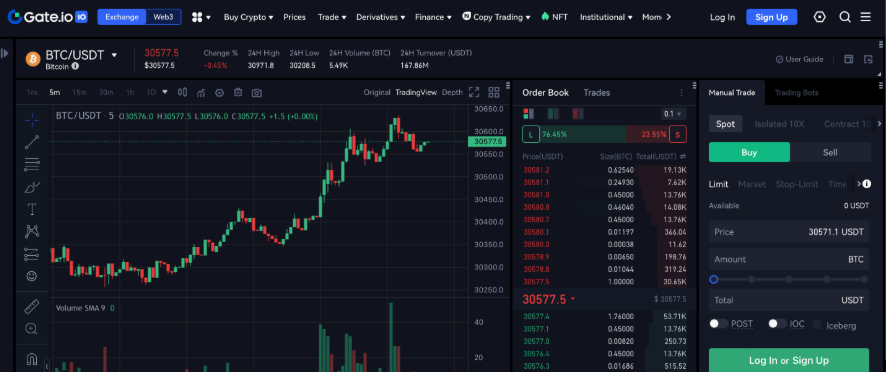Toggle the POST order switch
The width and height of the screenshot is (886, 372).
pyautogui.click(x=719, y=324)
